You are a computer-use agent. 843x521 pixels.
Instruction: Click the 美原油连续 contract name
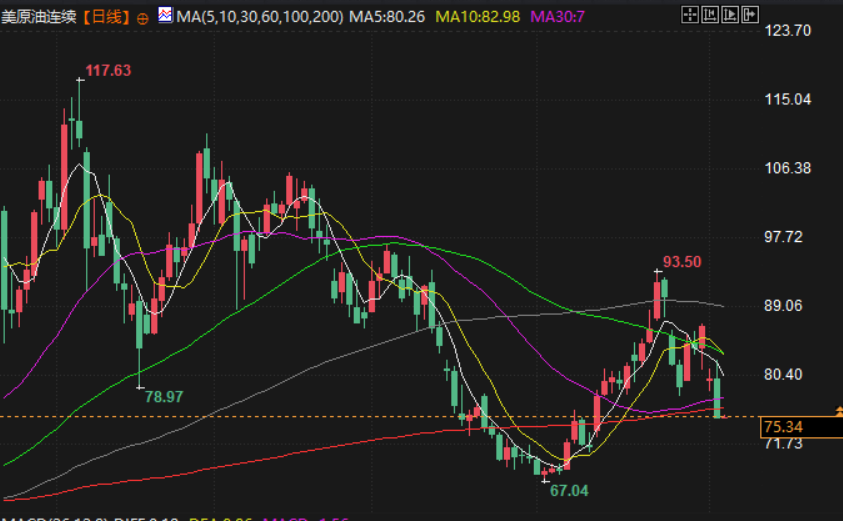click(39, 17)
